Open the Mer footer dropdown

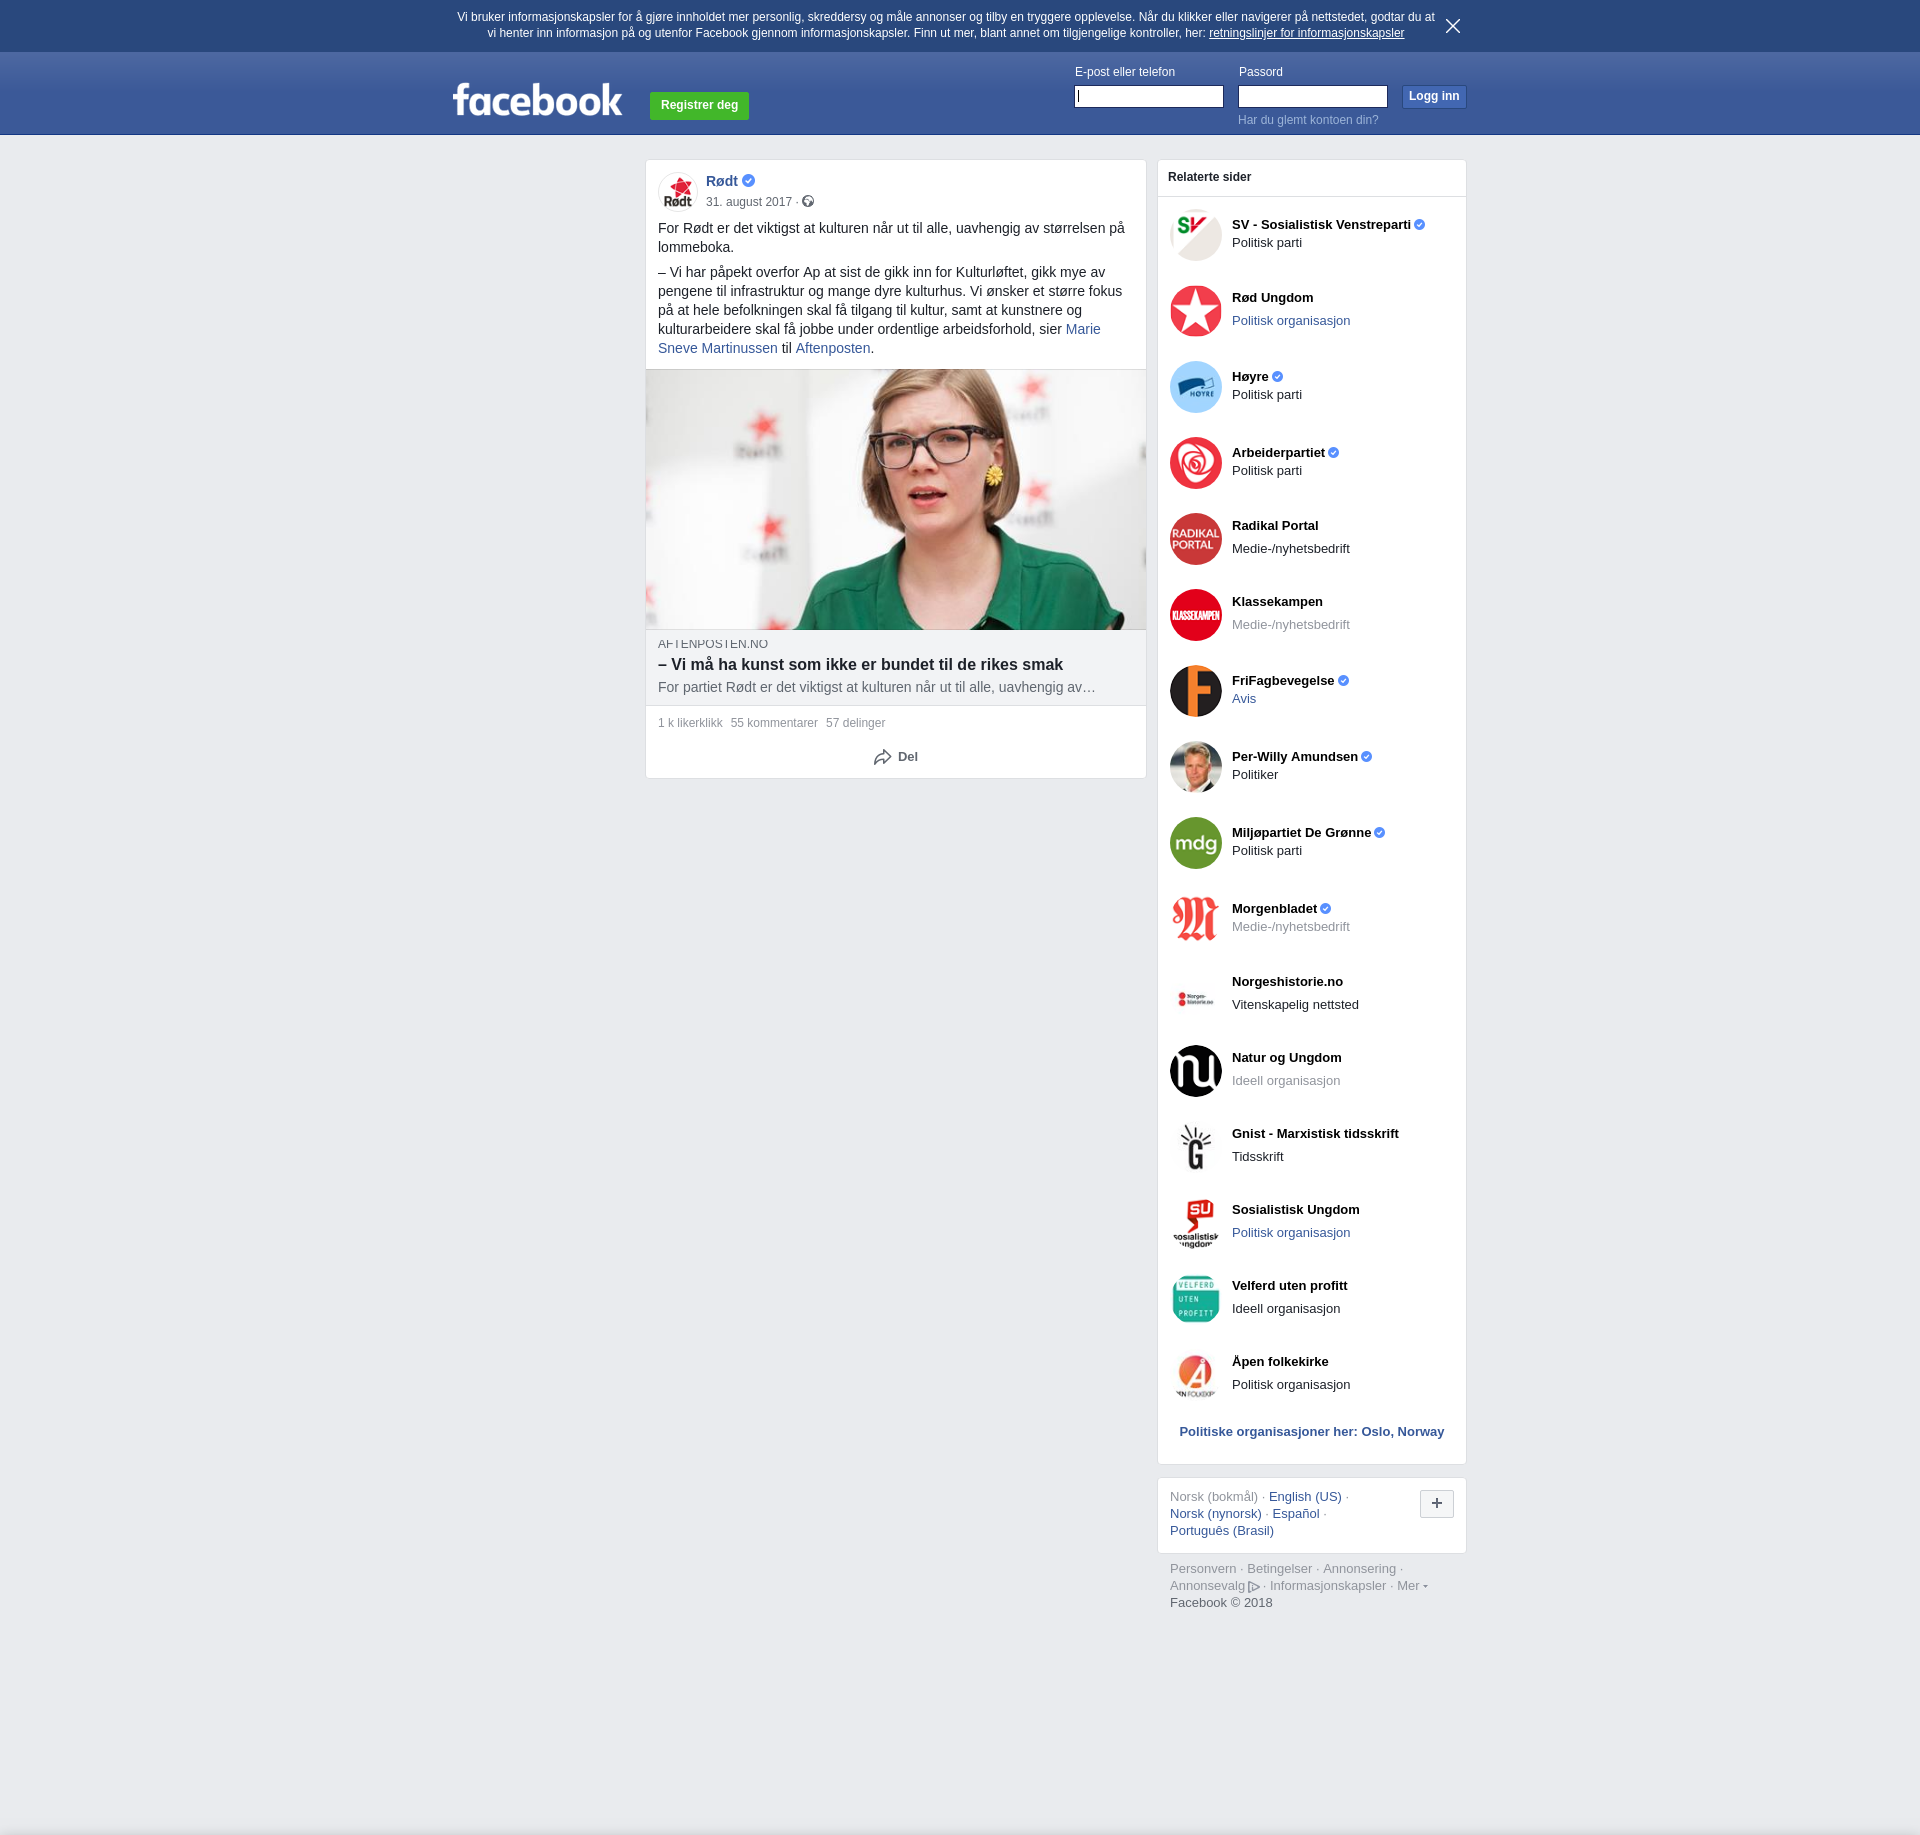[x=1411, y=1586]
